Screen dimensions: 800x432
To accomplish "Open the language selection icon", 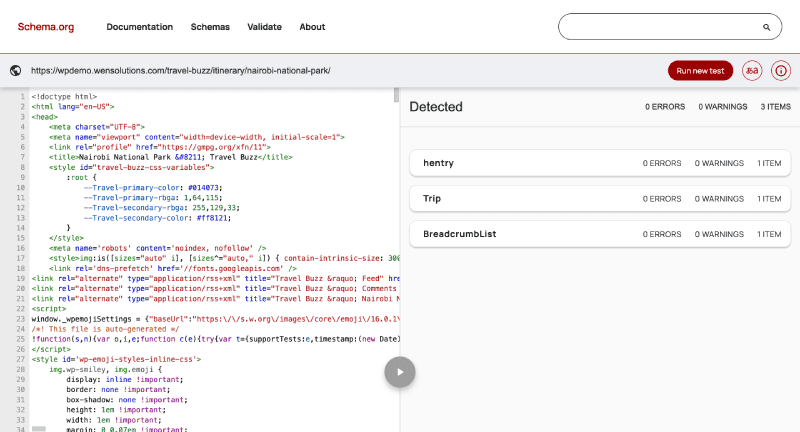I will tap(752, 71).
